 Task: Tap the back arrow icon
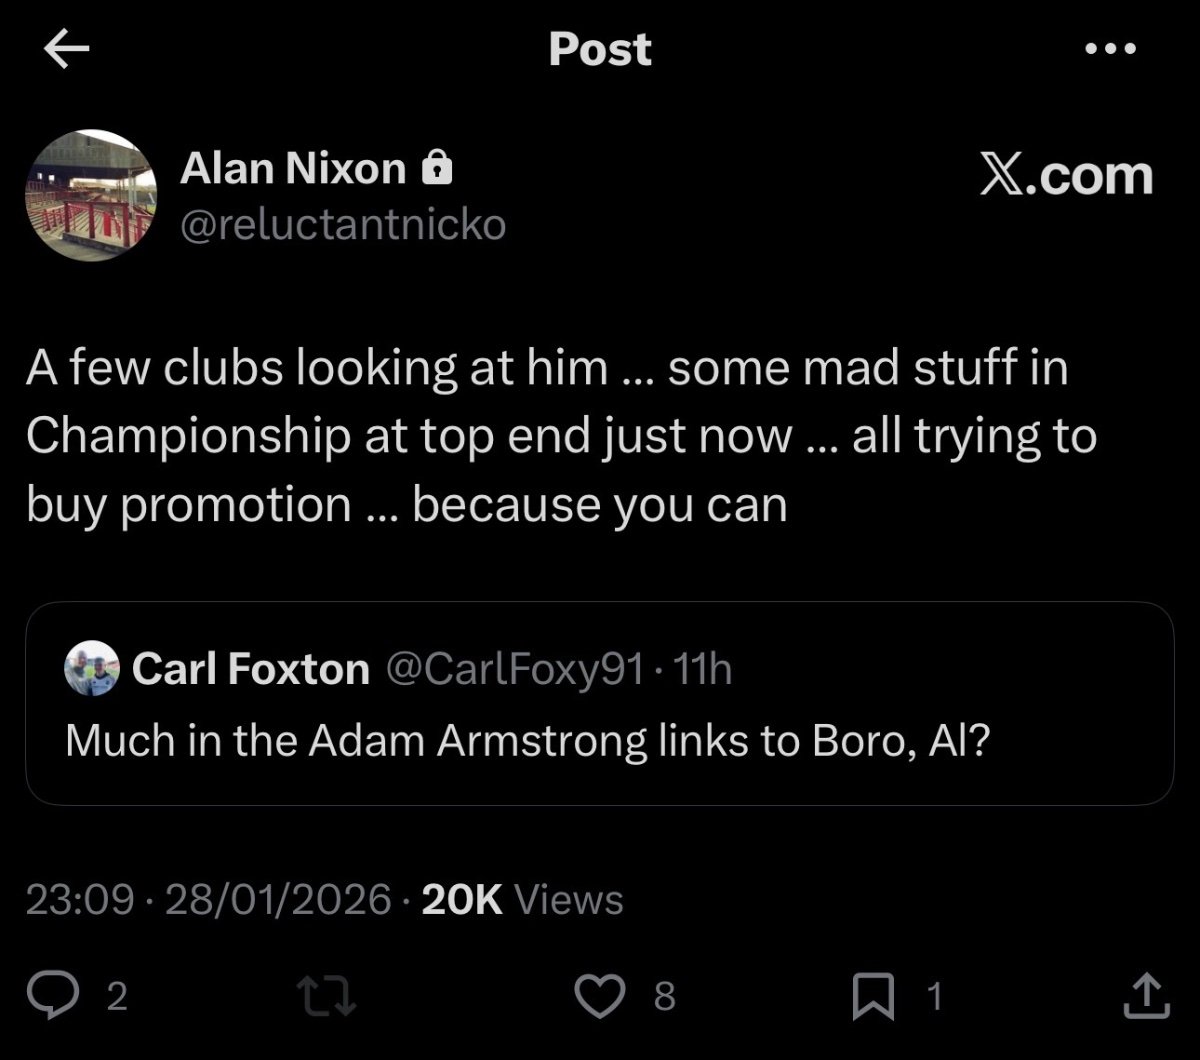click(x=67, y=51)
